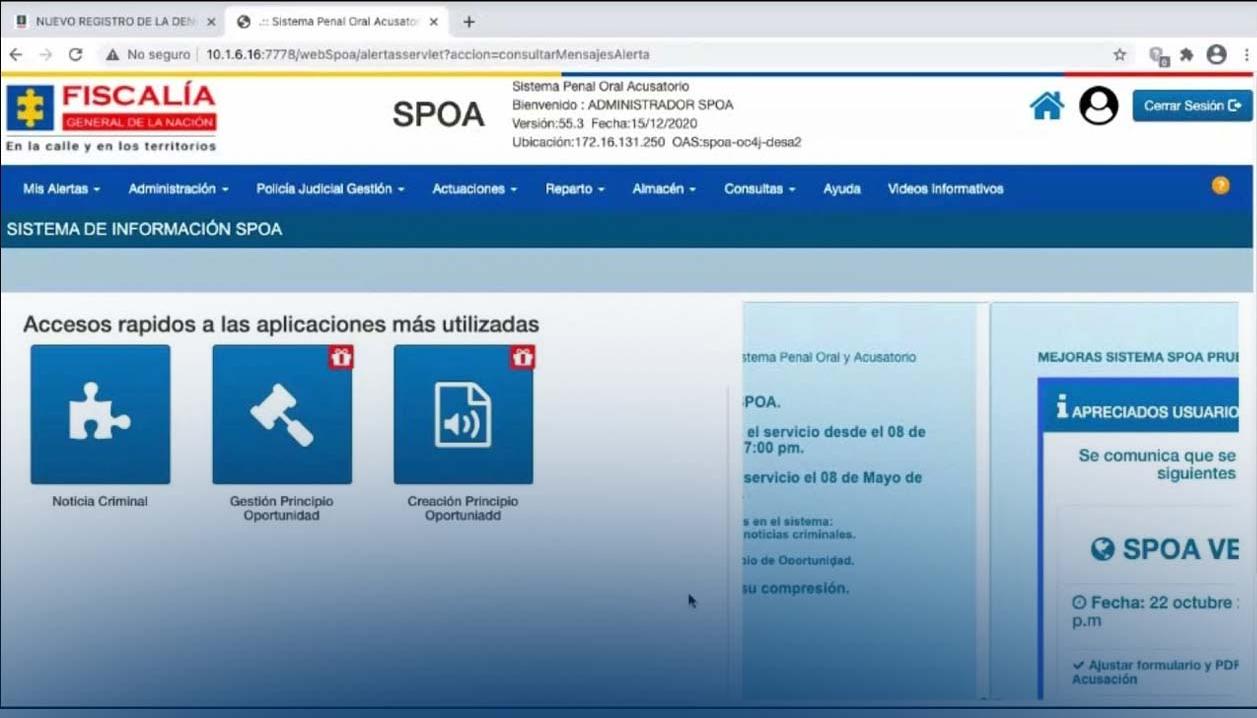Screen dimensions: 1257x718
Task: Bookmark this page with star icon
Action: [x=1120, y=55]
